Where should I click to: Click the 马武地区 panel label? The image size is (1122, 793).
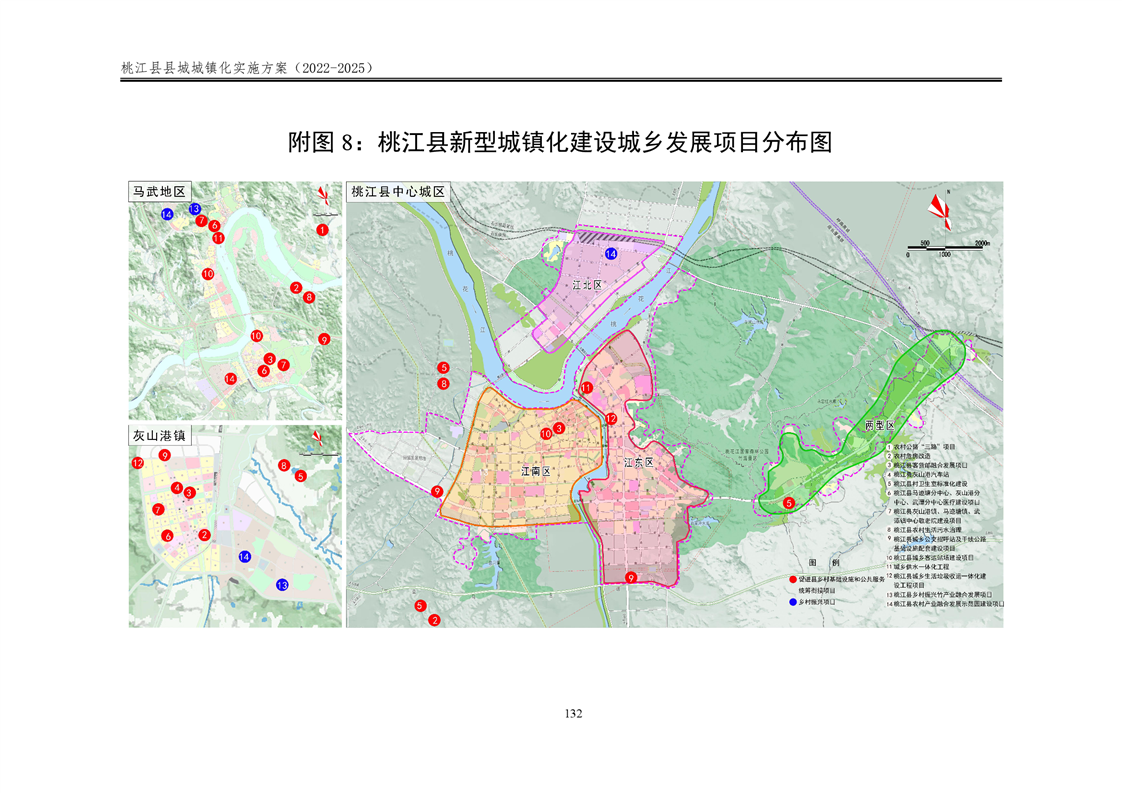point(160,191)
